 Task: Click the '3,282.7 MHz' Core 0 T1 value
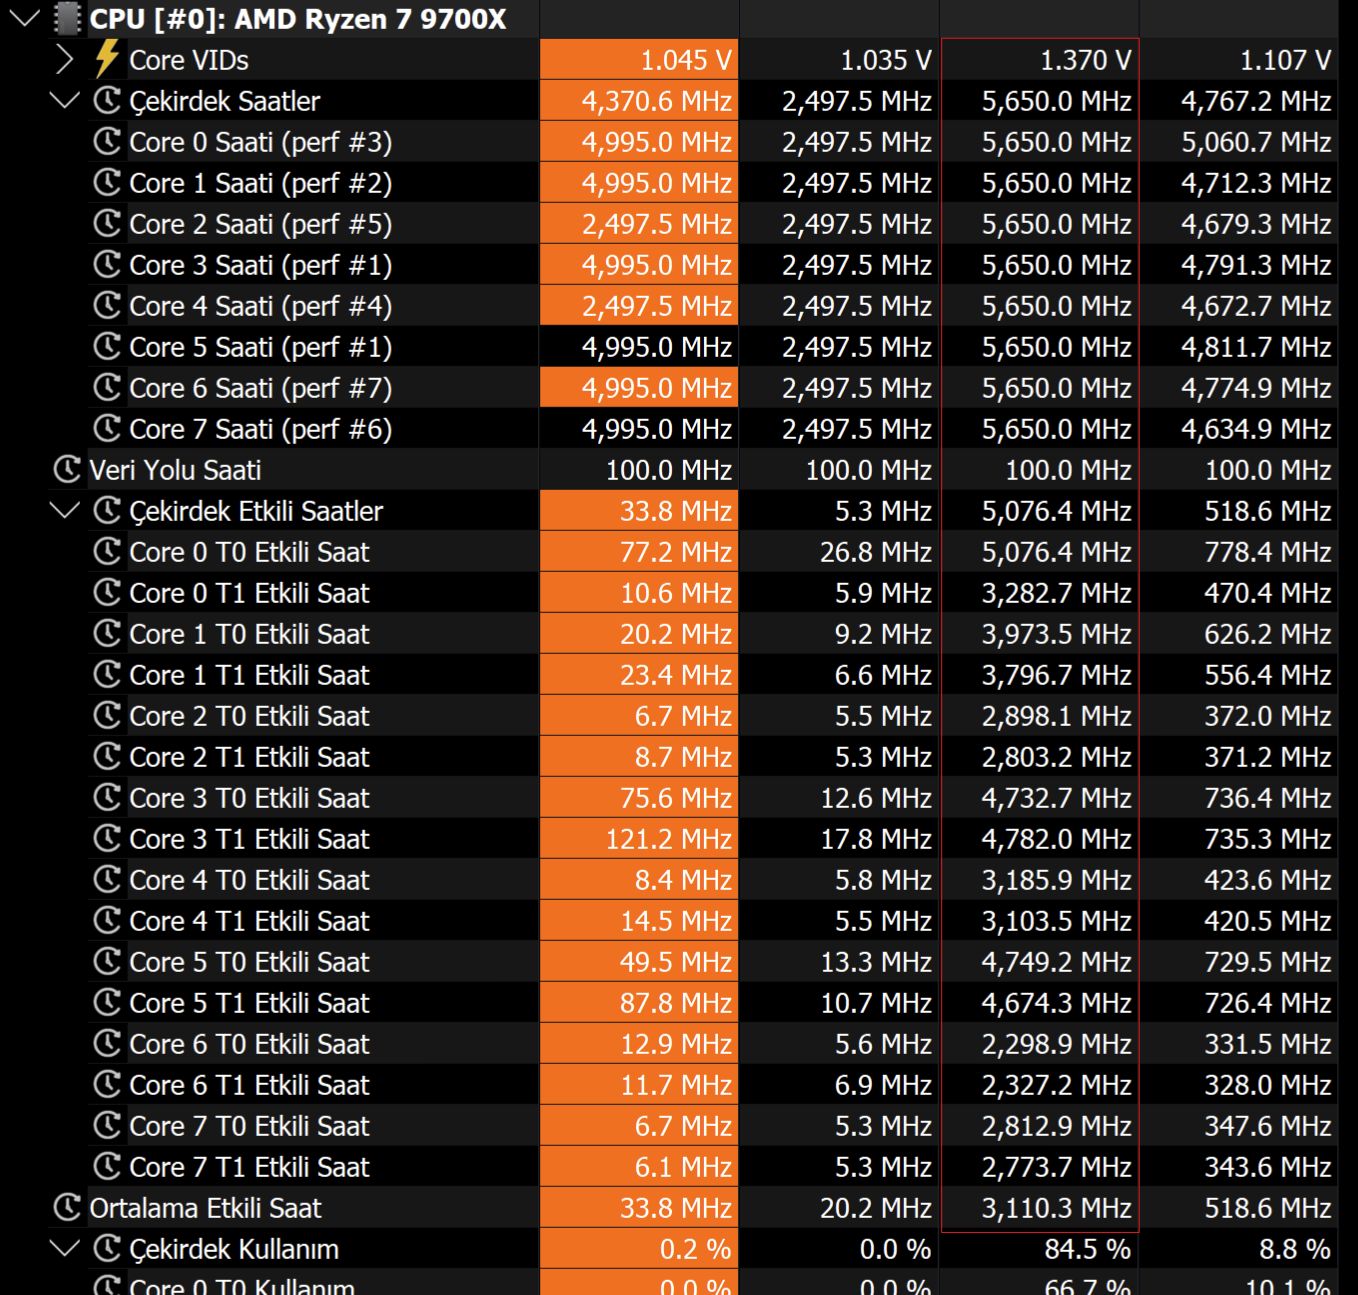coord(1057,593)
